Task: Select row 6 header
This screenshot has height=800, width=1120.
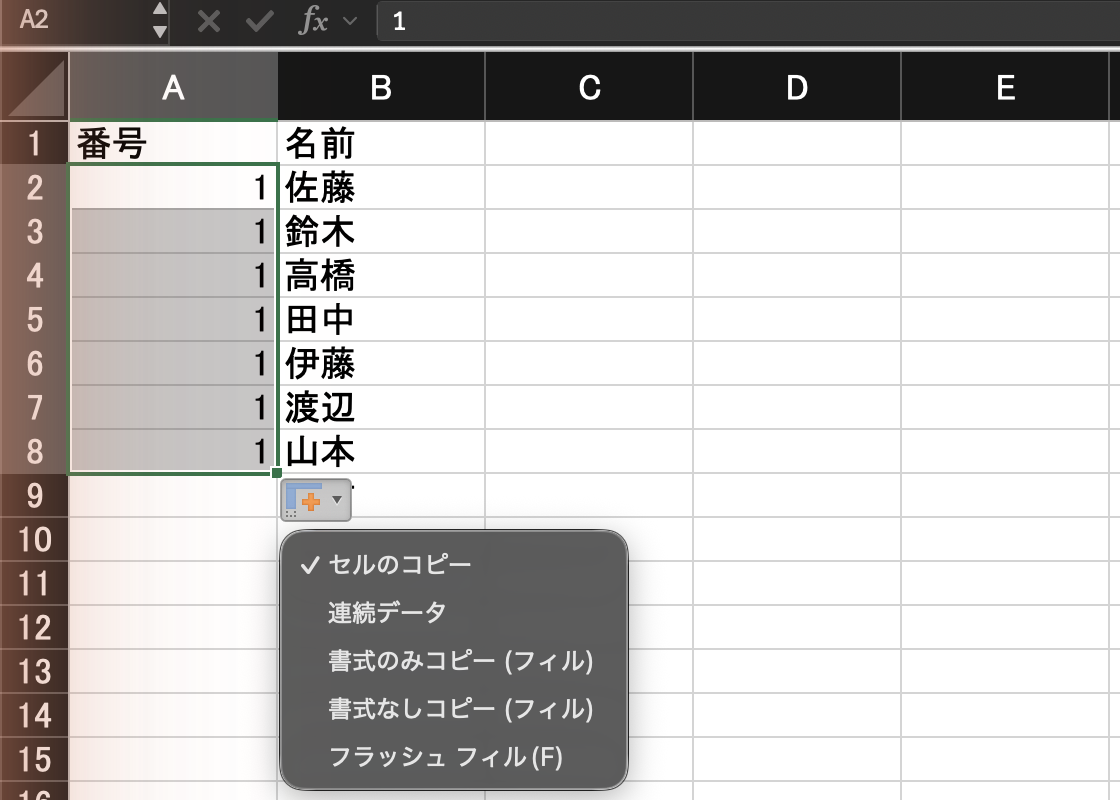Action: 34,364
